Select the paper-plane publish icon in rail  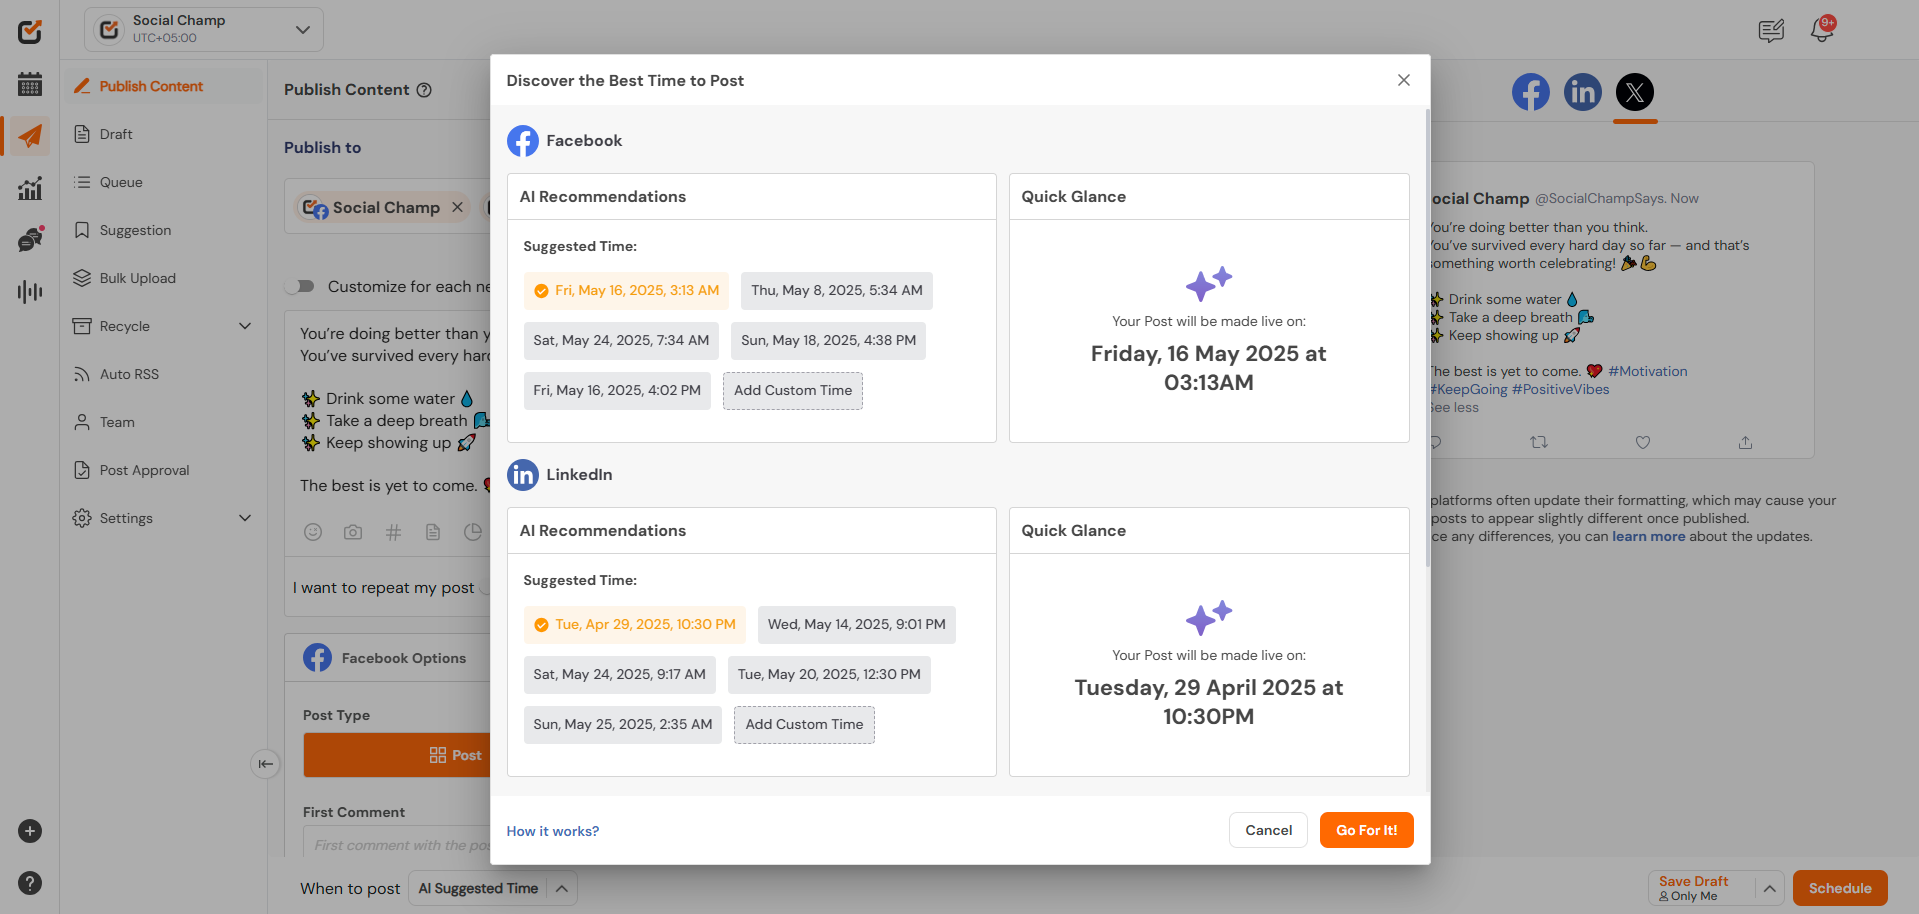pyautogui.click(x=30, y=136)
